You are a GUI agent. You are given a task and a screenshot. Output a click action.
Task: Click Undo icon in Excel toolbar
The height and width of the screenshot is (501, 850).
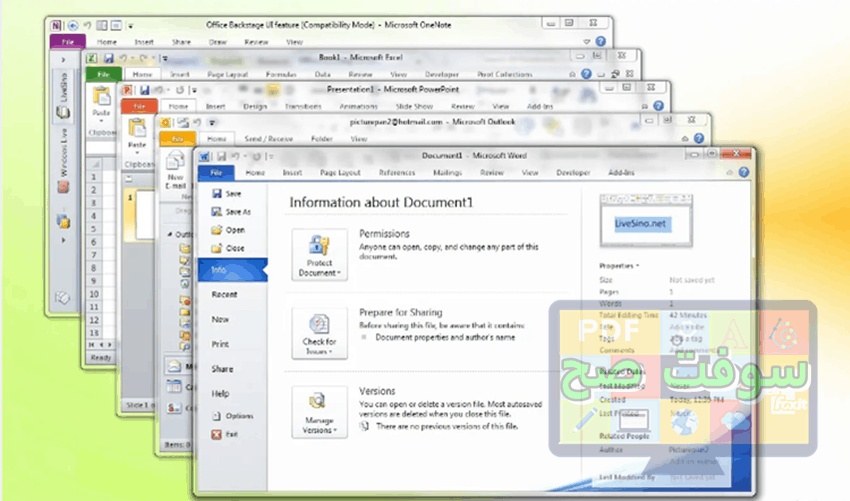pyautogui.click(x=124, y=58)
